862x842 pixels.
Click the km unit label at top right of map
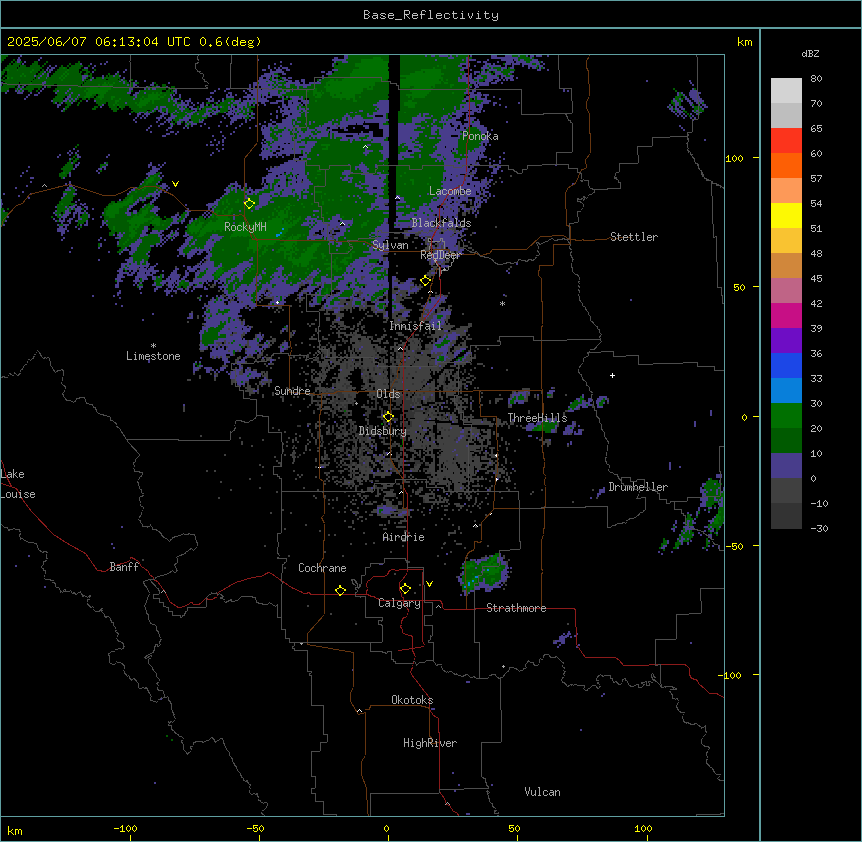tap(745, 42)
